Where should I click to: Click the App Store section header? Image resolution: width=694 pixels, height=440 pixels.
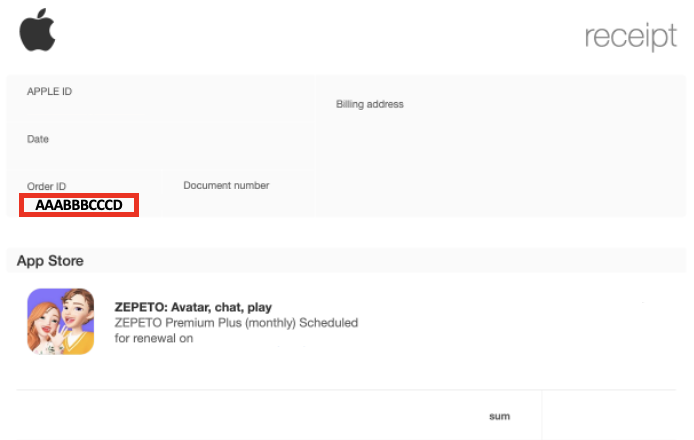(50, 261)
